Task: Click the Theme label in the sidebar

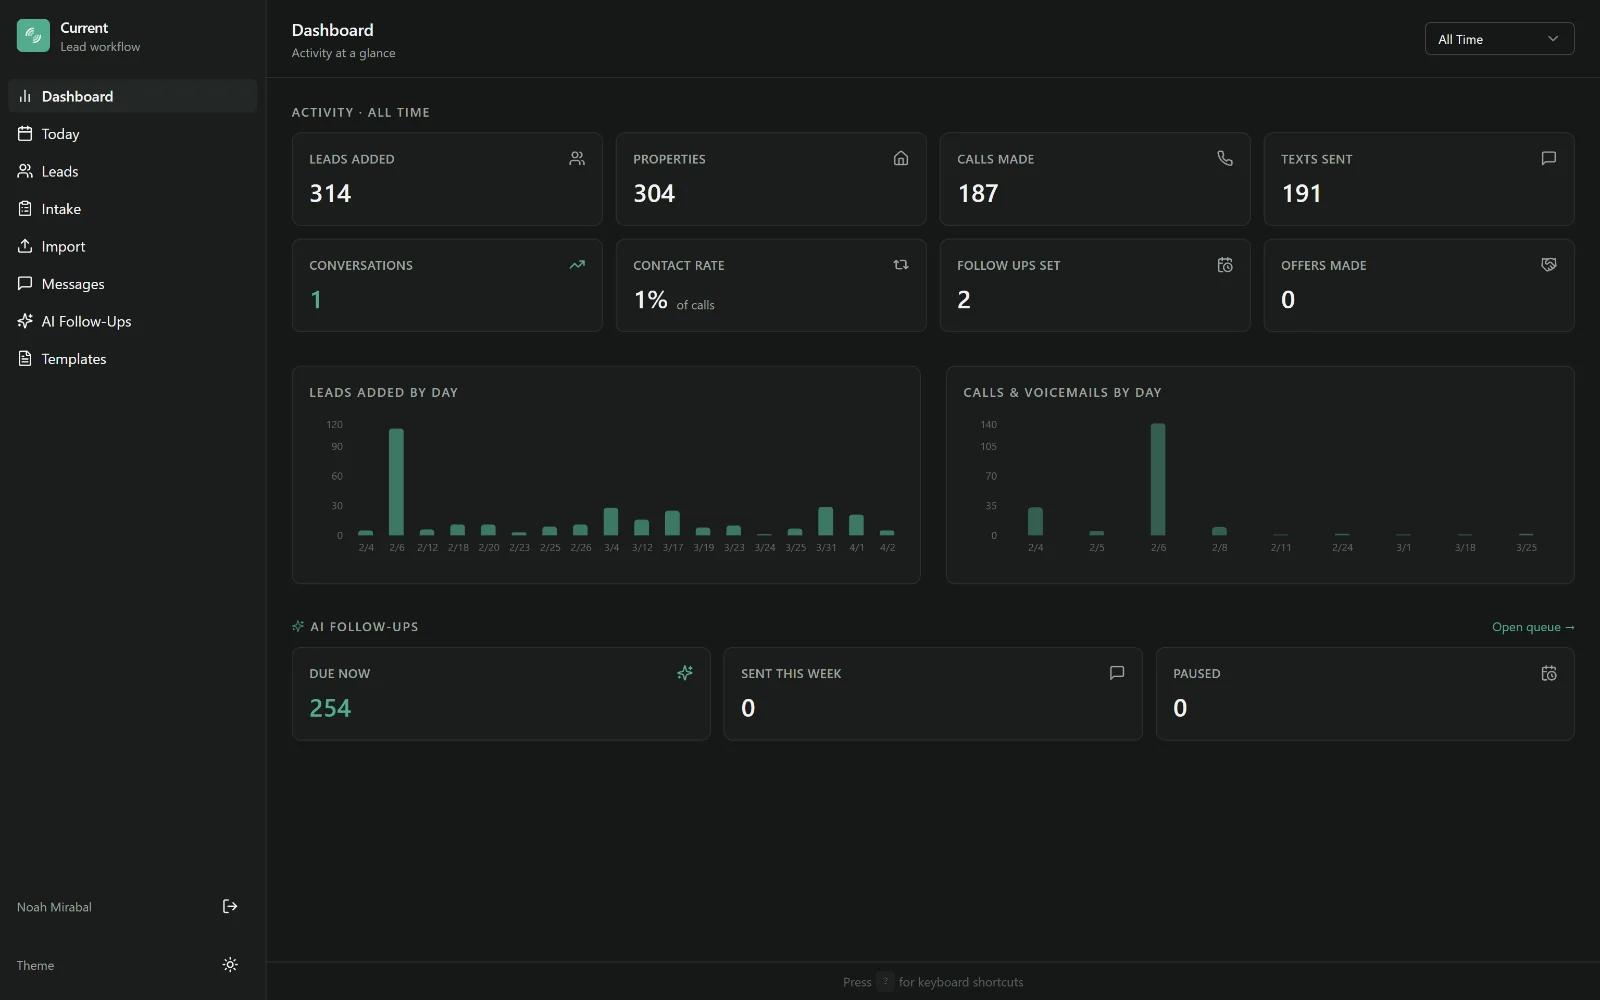Action: [x=35, y=965]
